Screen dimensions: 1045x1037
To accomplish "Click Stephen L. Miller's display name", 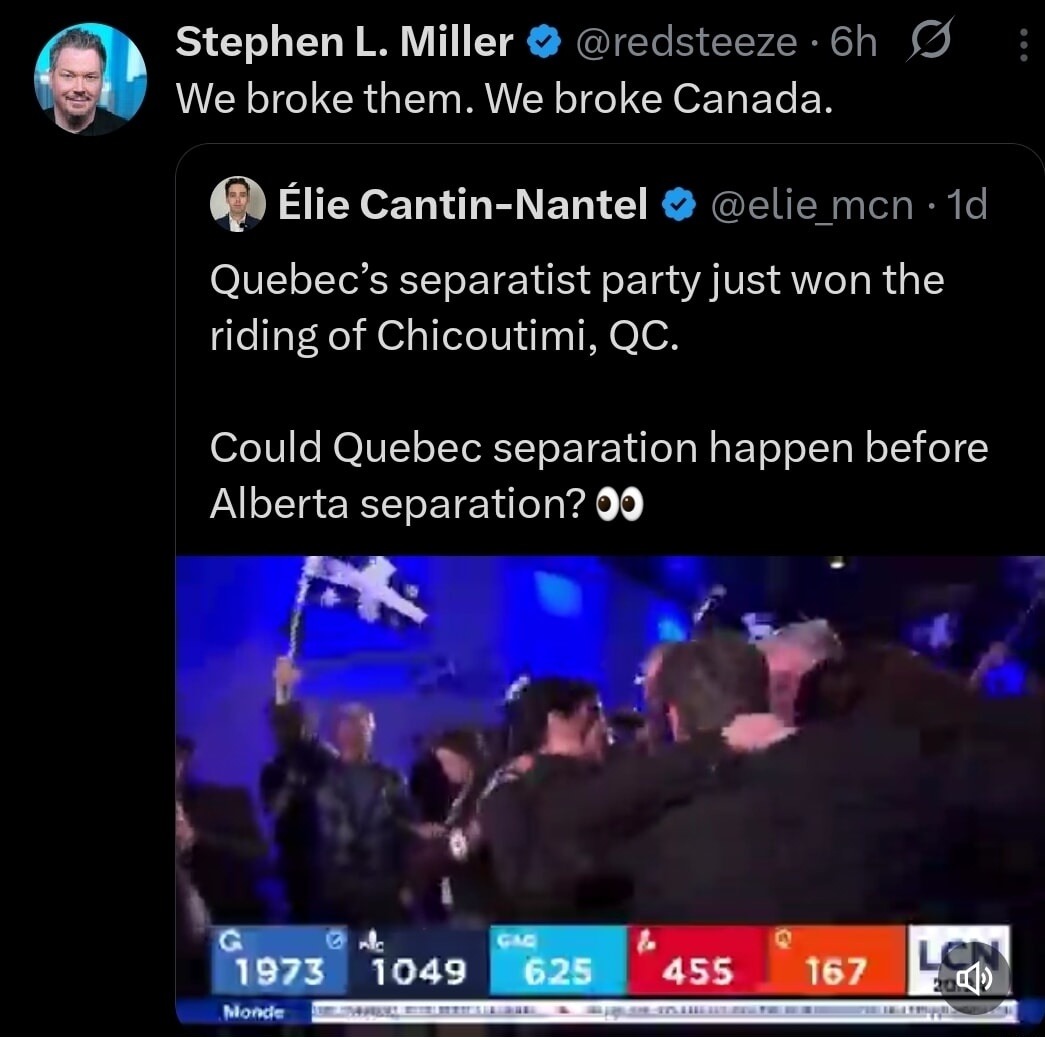I will click(x=345, y=42).
